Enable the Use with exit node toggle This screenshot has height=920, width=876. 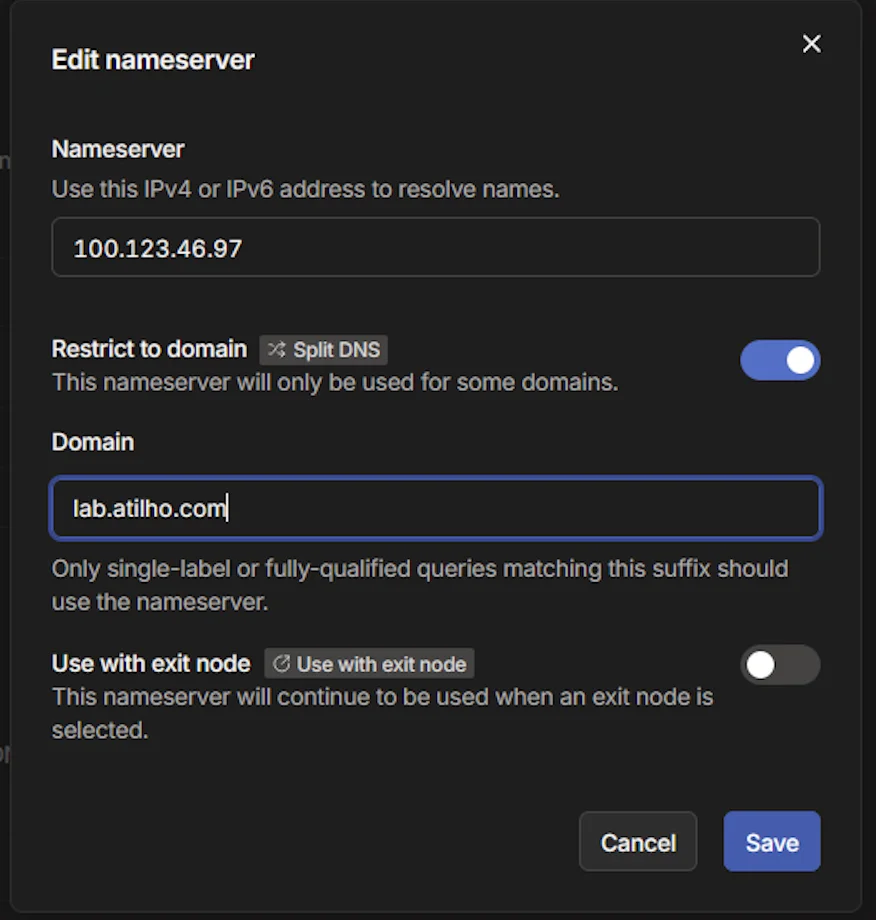click(x=780, y=665)
